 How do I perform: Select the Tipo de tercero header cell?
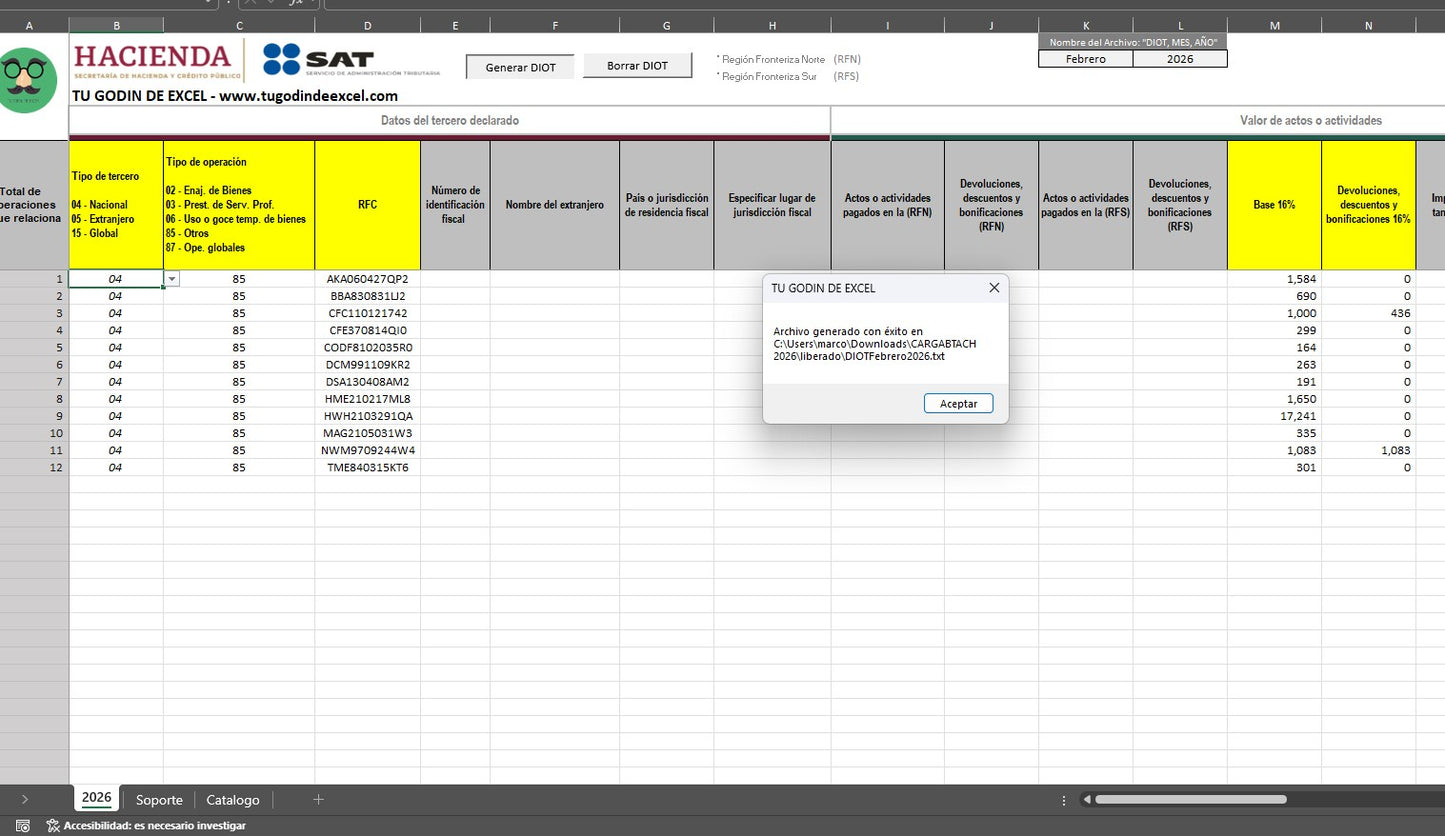[116, 205]
